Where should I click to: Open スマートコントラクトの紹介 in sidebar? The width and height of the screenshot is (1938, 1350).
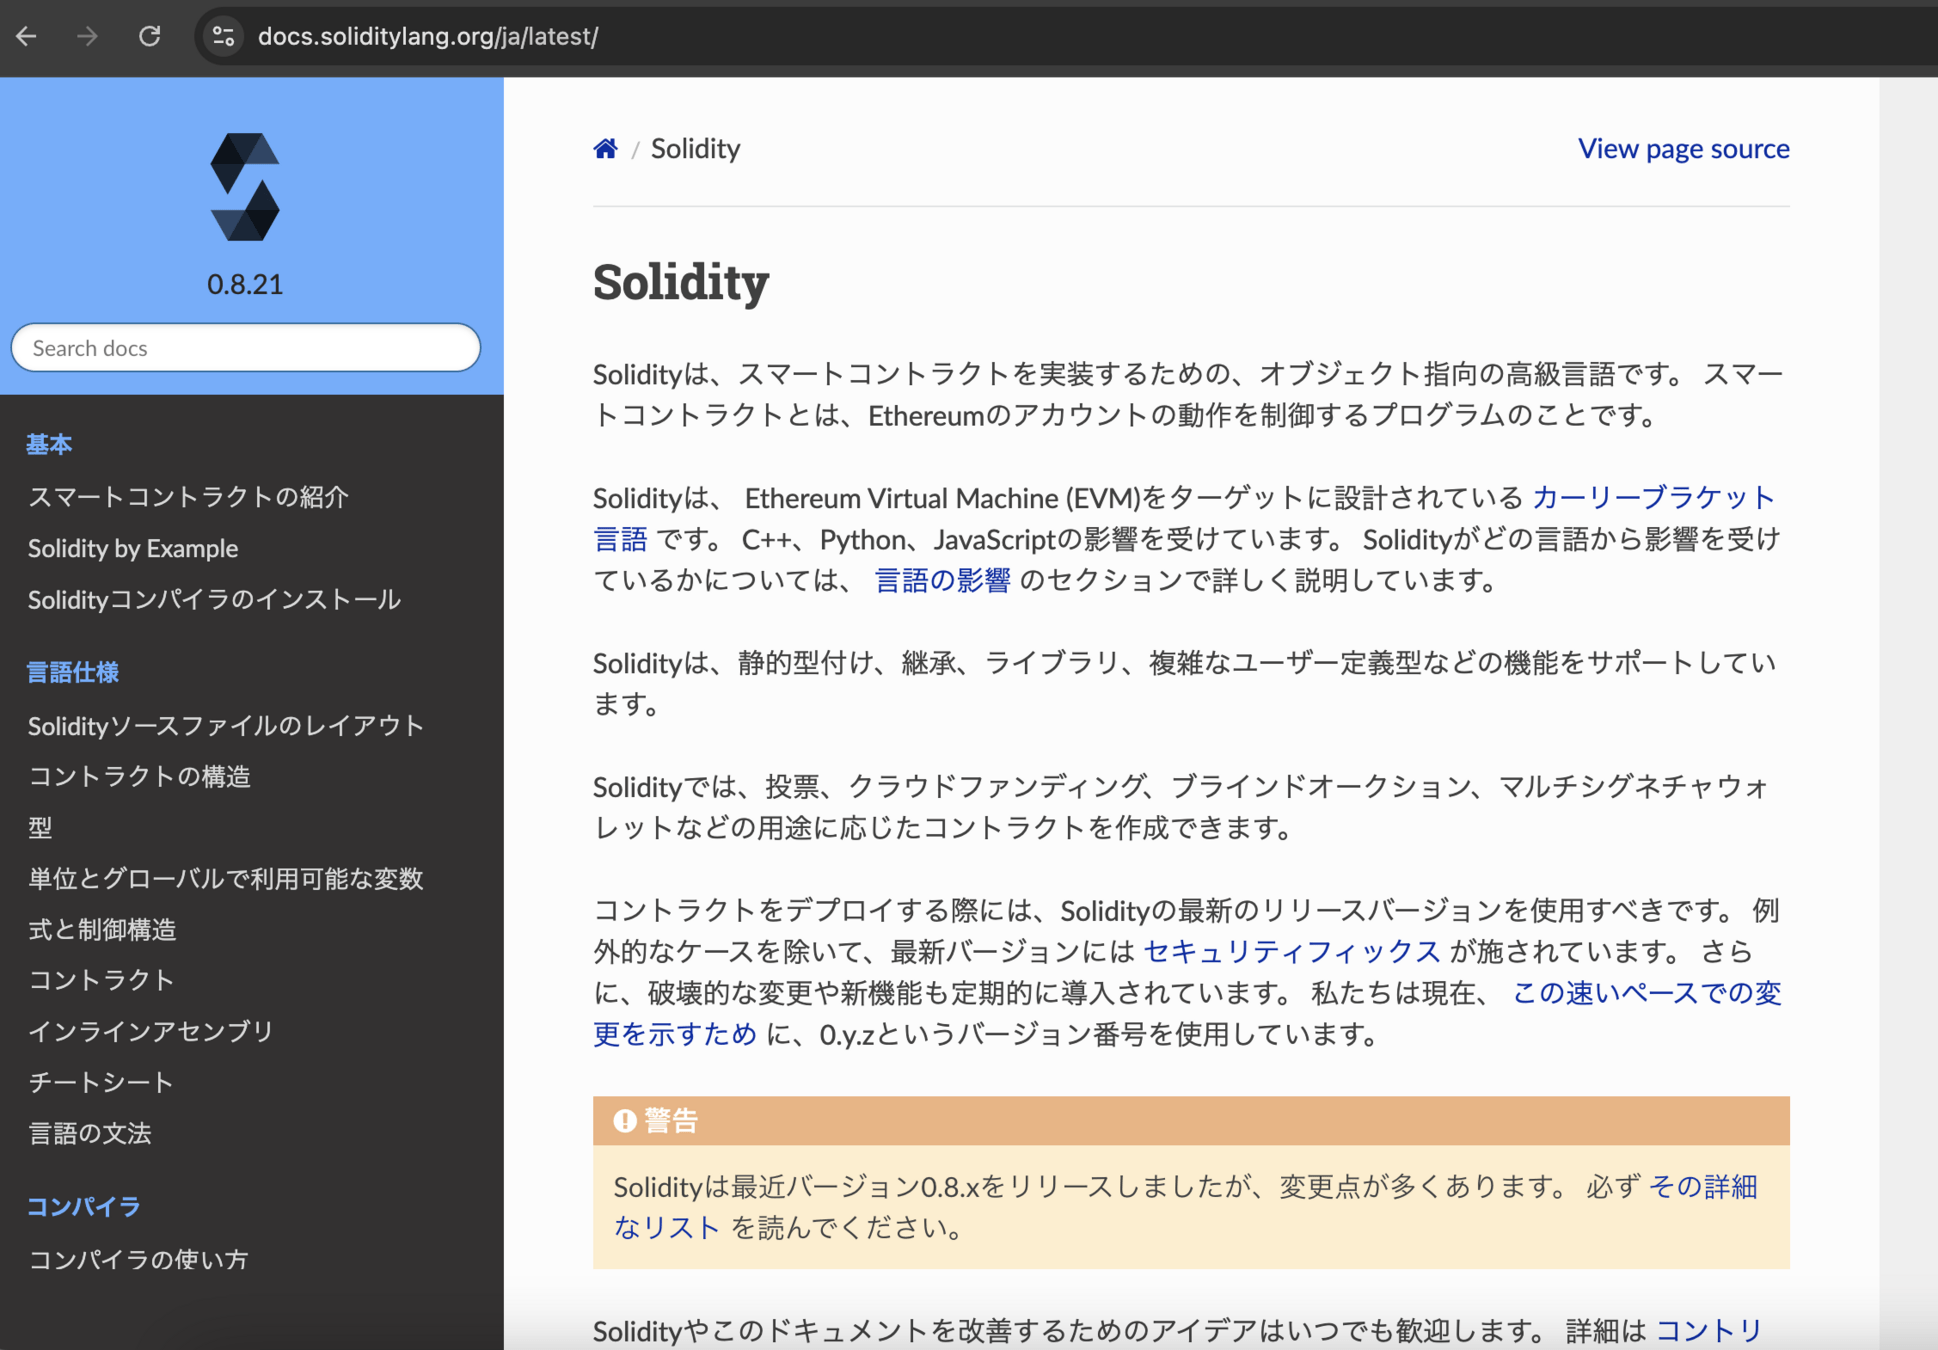coord(188,497)
